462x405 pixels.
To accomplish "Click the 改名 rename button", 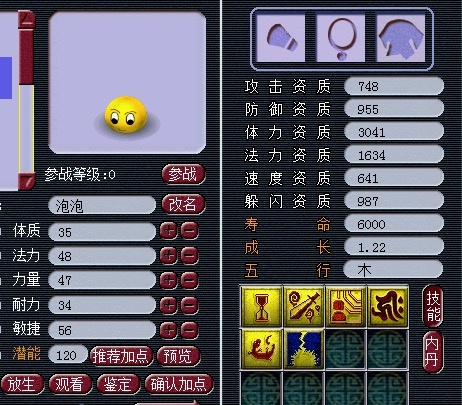I will [183, 204].
